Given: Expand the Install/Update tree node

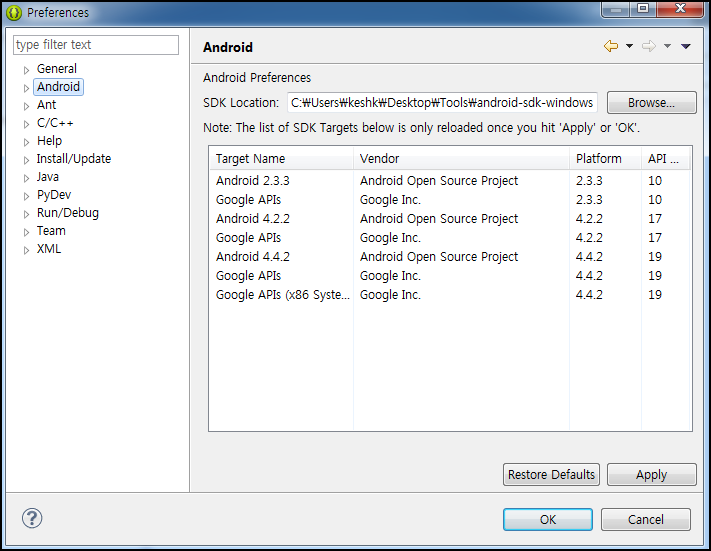Looking at the screenshot, I should click(x=26, y=160).
